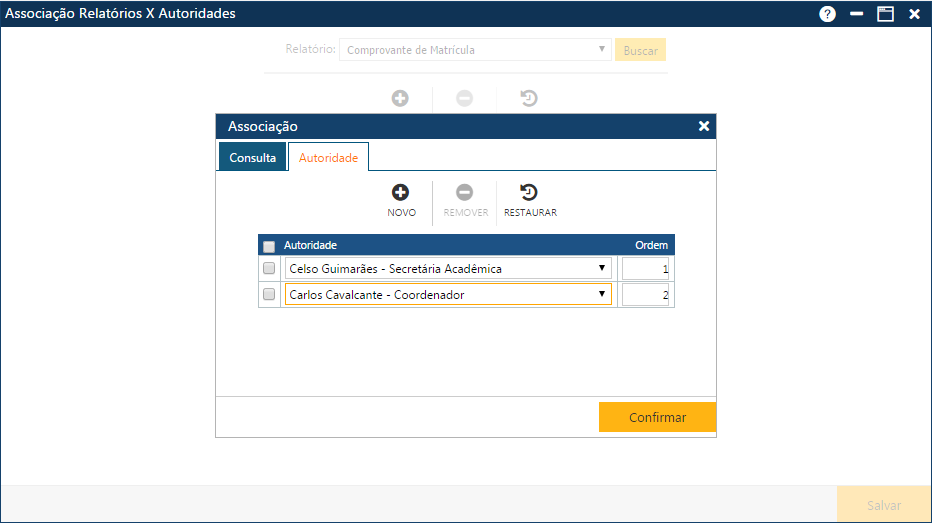The height and width of the screenshot is (523, 932).
Task: Click the Salvar button
Action: tap(883, 505)
